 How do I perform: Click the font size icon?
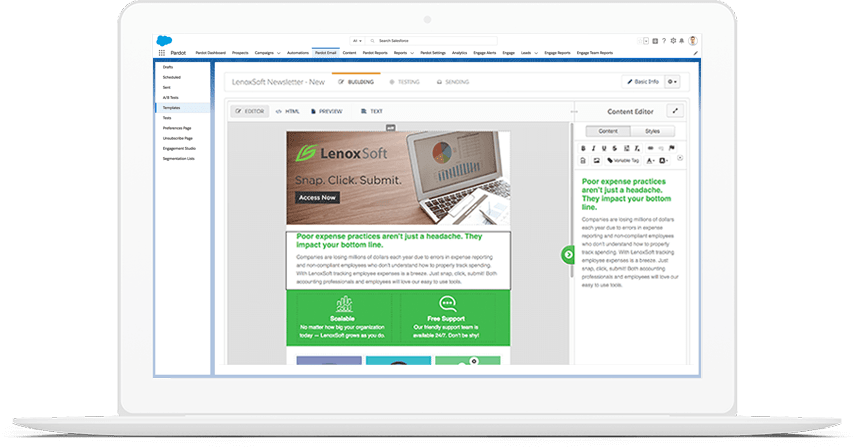pos(626,148)
